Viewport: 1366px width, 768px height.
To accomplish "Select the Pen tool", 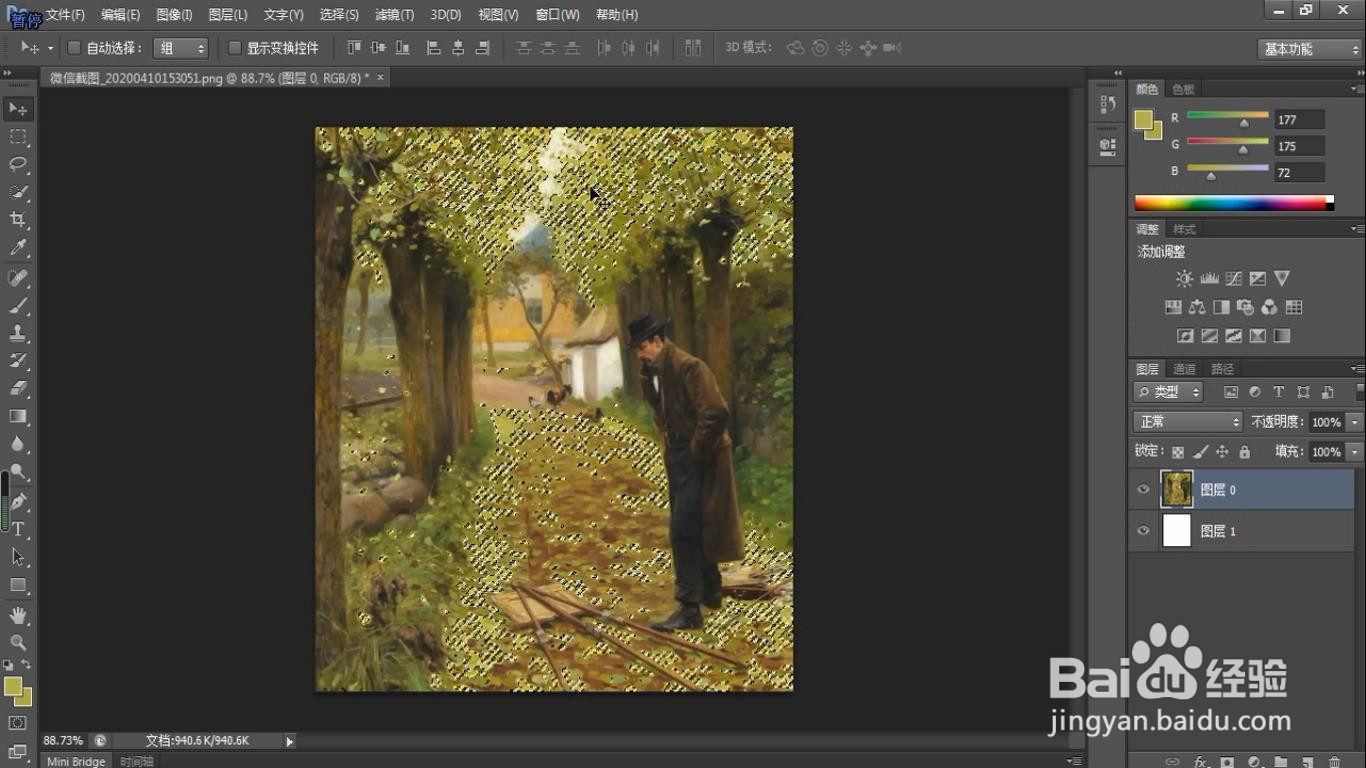I will coord(18,501).
